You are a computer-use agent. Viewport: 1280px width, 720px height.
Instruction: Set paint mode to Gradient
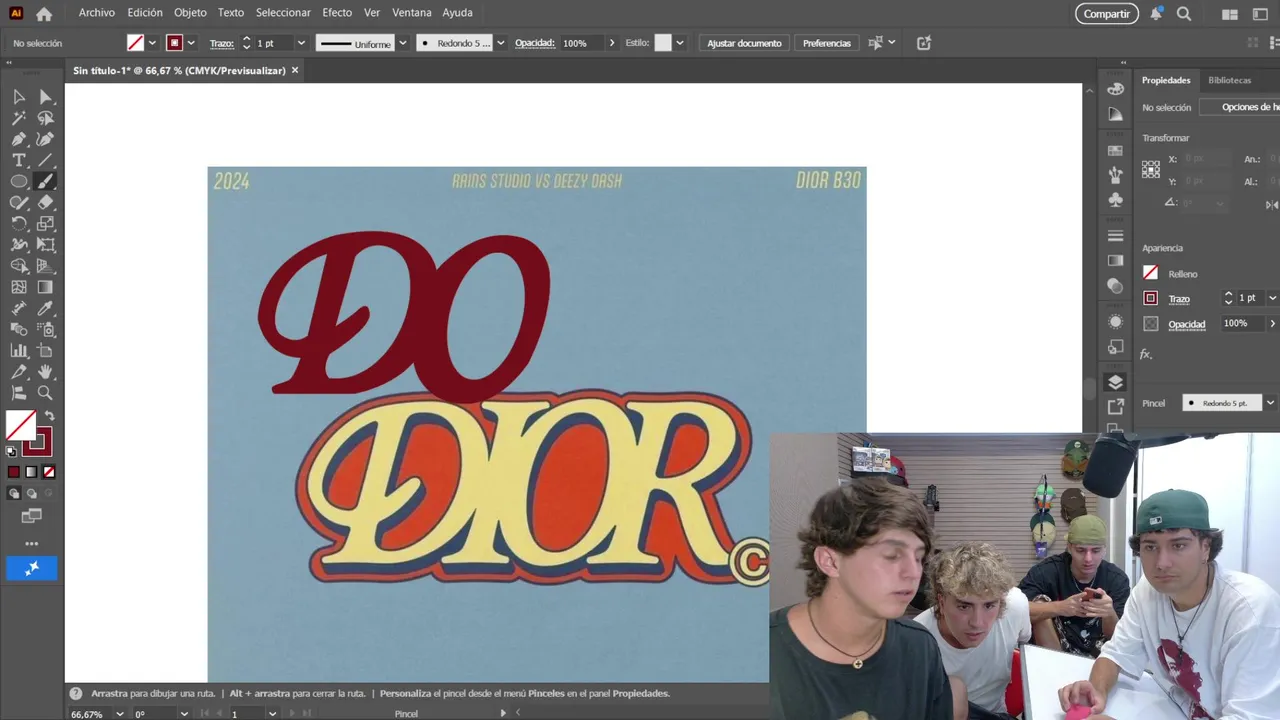click(x=31, y=472)
